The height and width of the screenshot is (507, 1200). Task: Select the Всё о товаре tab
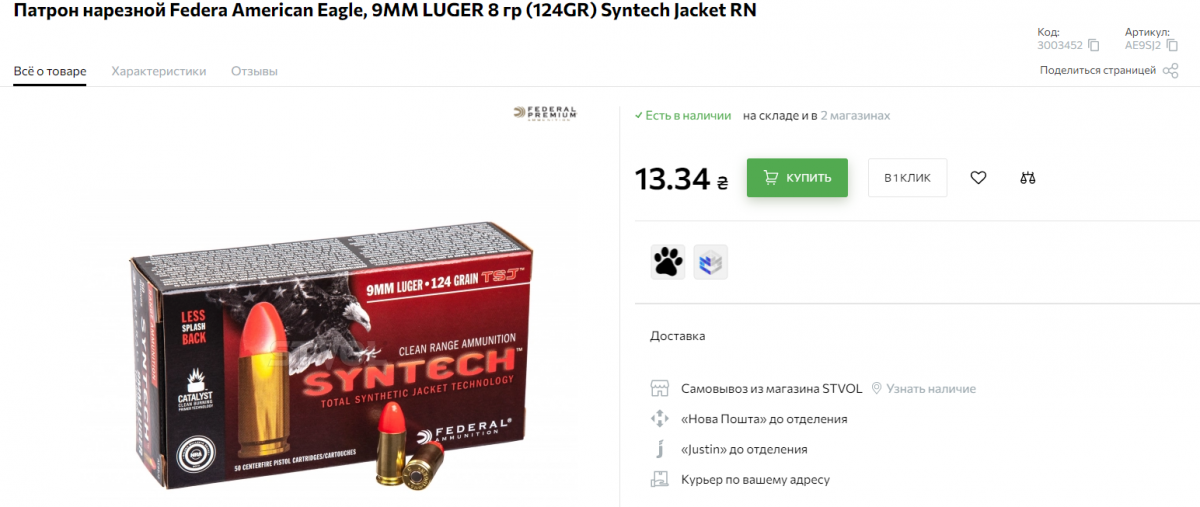[x=50, y=71]
